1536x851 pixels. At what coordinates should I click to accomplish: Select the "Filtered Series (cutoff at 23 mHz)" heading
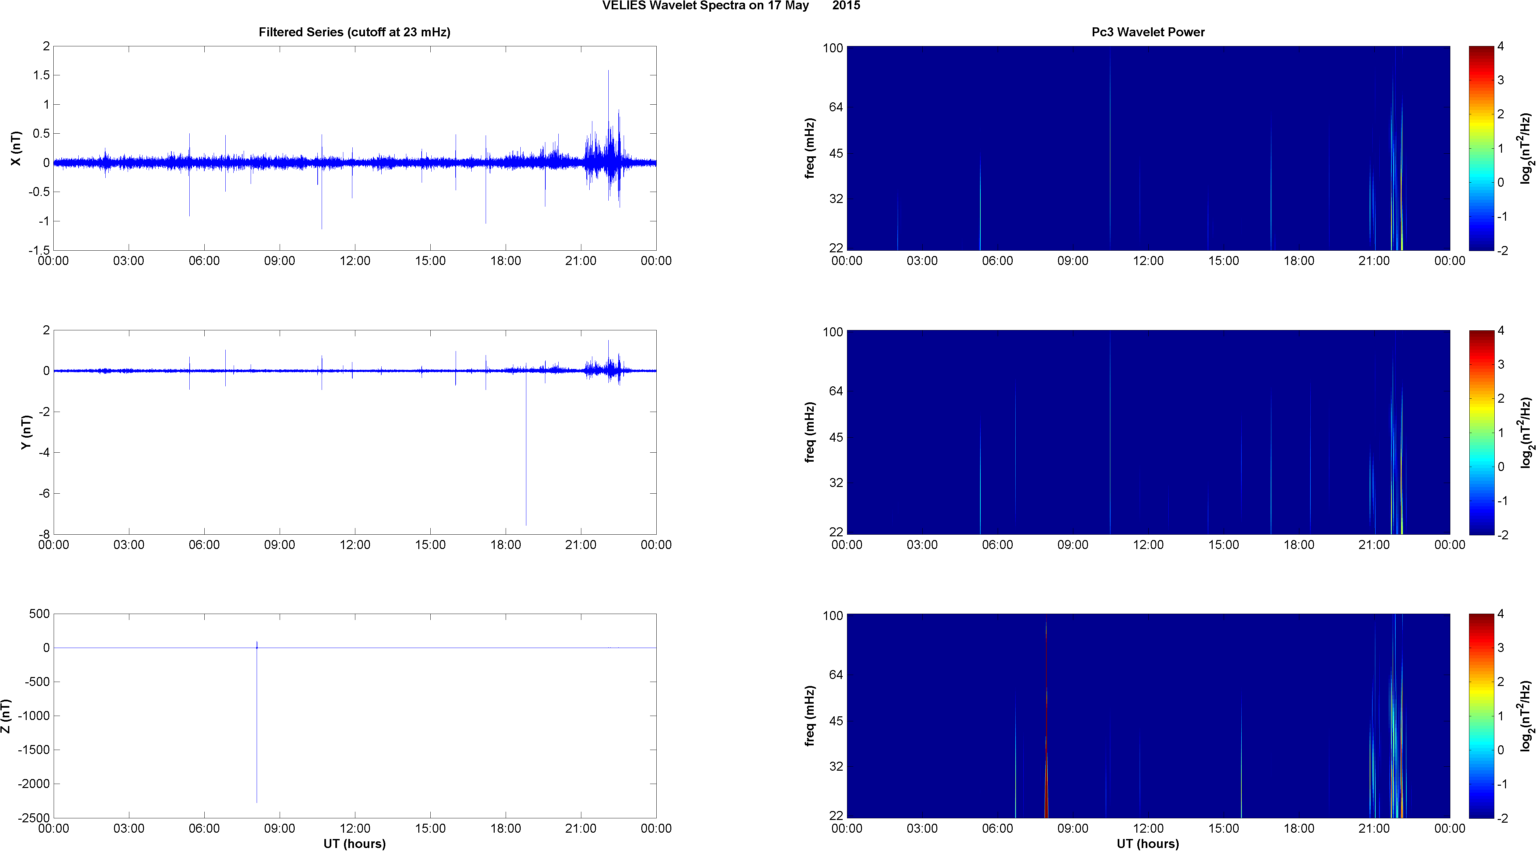(354, 32)
